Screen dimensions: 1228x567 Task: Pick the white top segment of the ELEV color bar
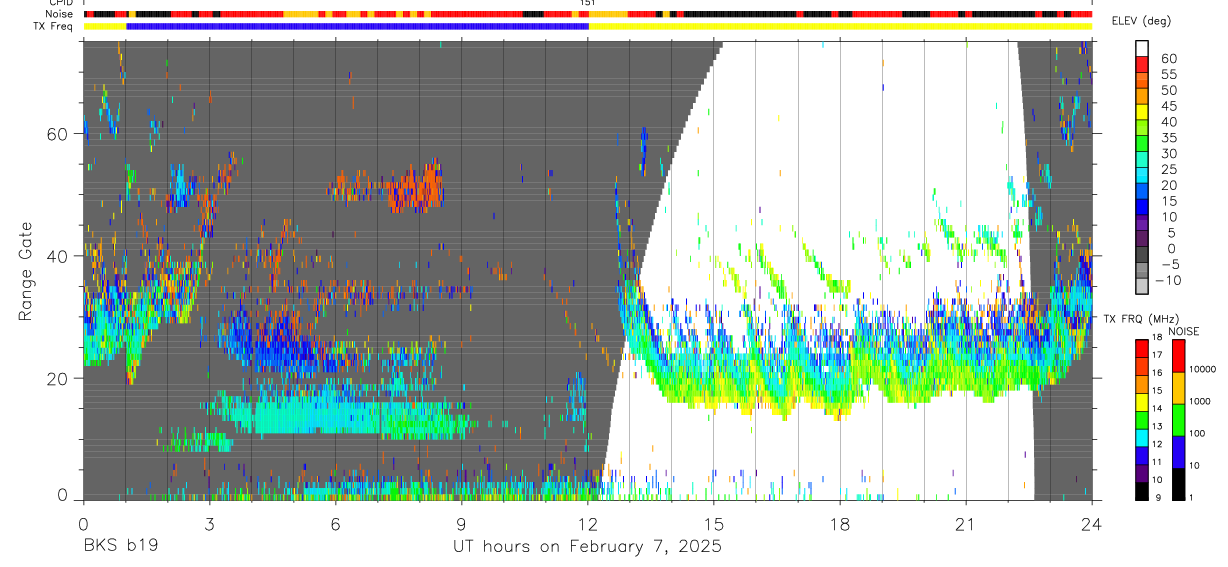(x=1143, y=48)
